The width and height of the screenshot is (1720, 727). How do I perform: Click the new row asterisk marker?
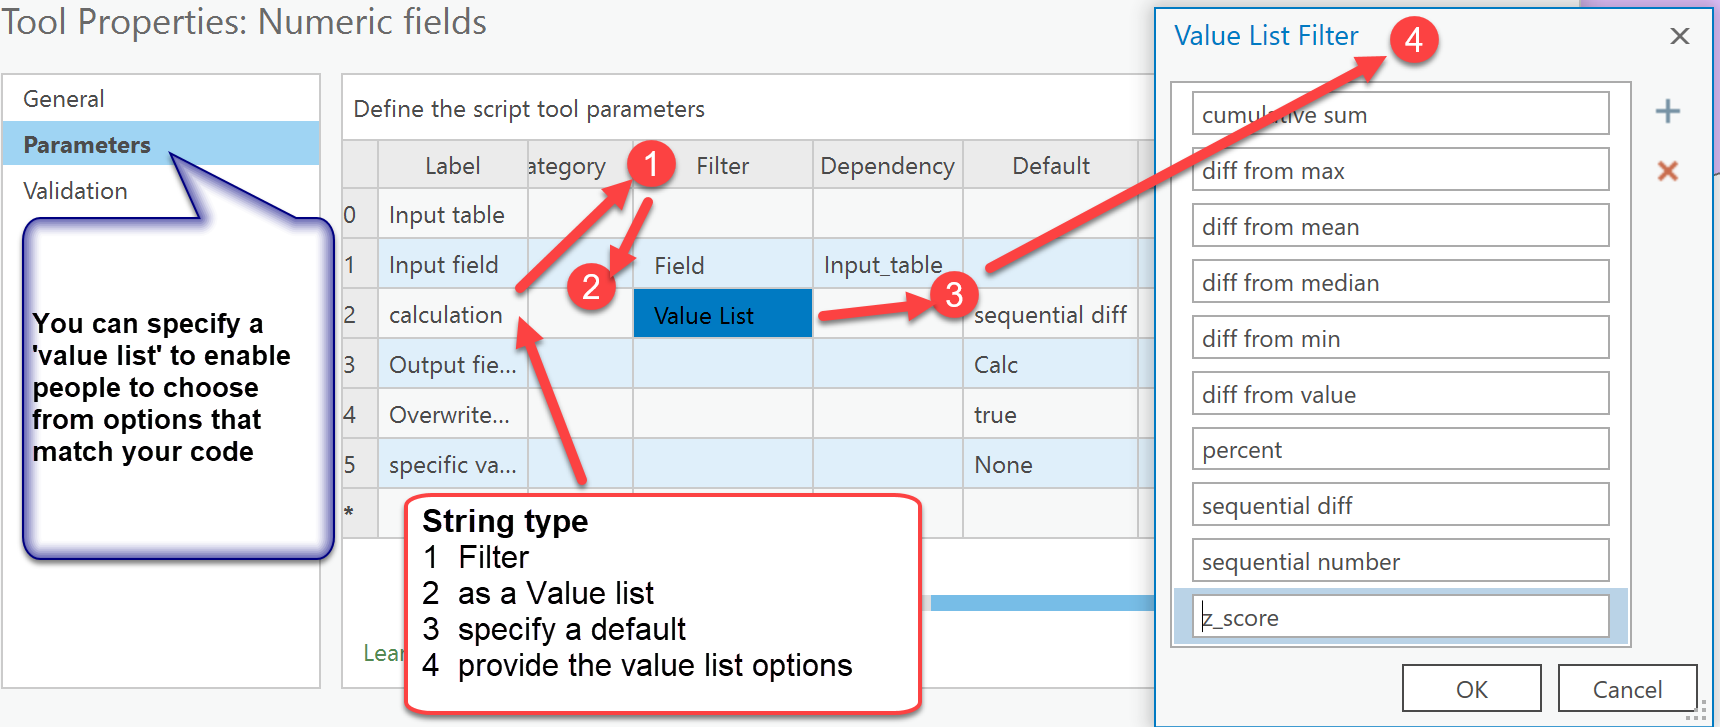click(x=349, y=512)
